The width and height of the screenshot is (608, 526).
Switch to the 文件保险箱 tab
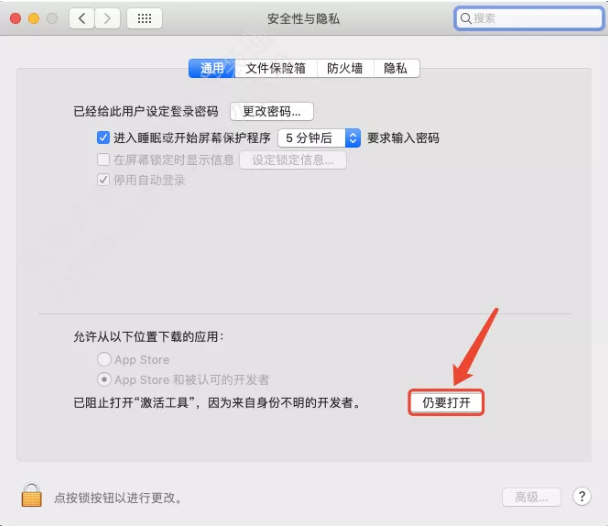click(276, 69)
